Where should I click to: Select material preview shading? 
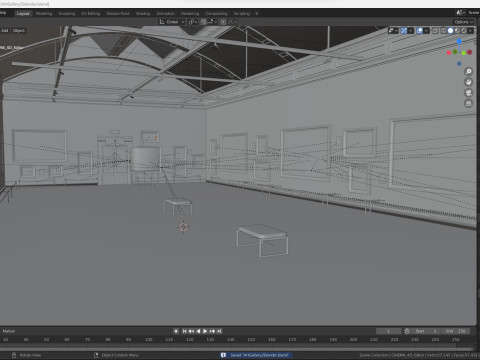[x=457, y=31]
